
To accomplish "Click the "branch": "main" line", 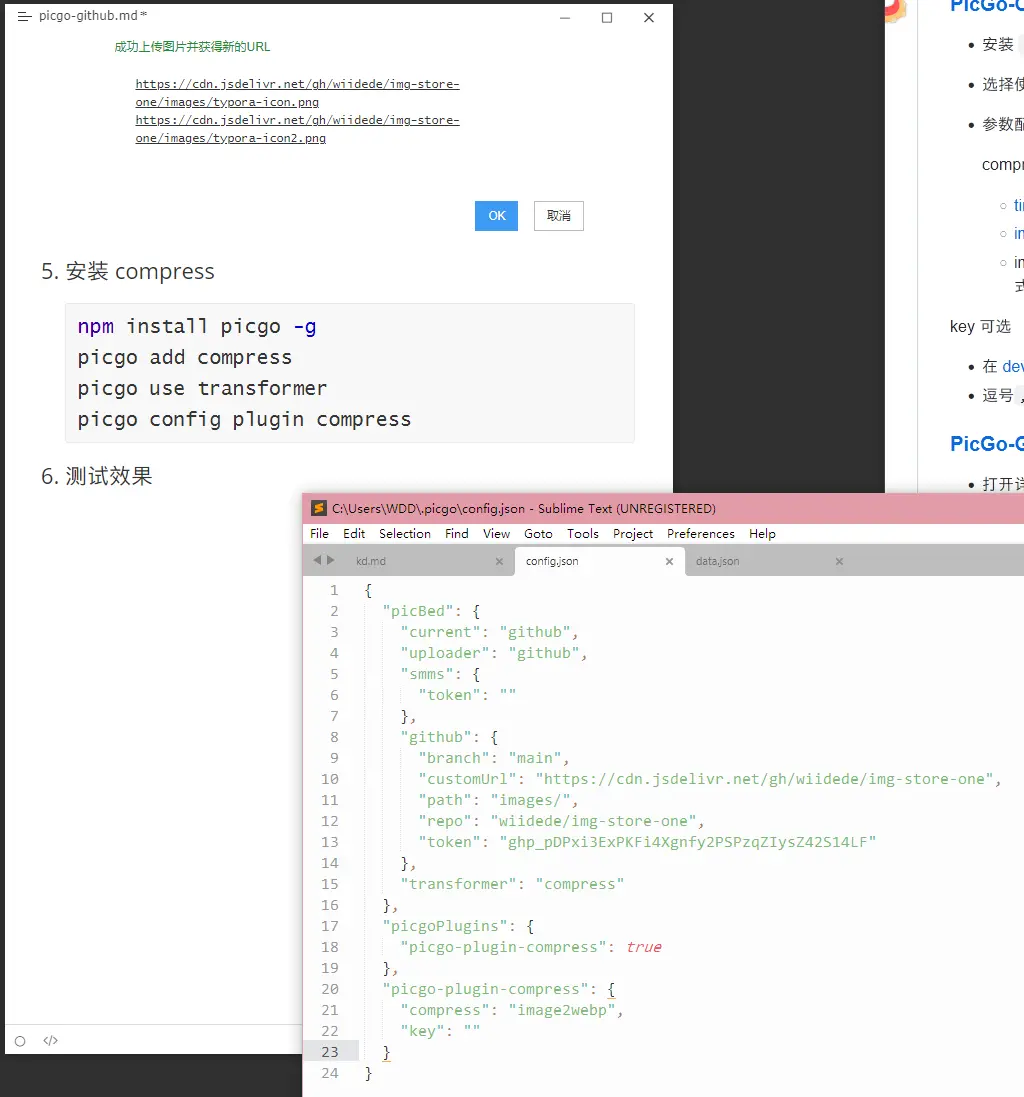I will [494, 758].
